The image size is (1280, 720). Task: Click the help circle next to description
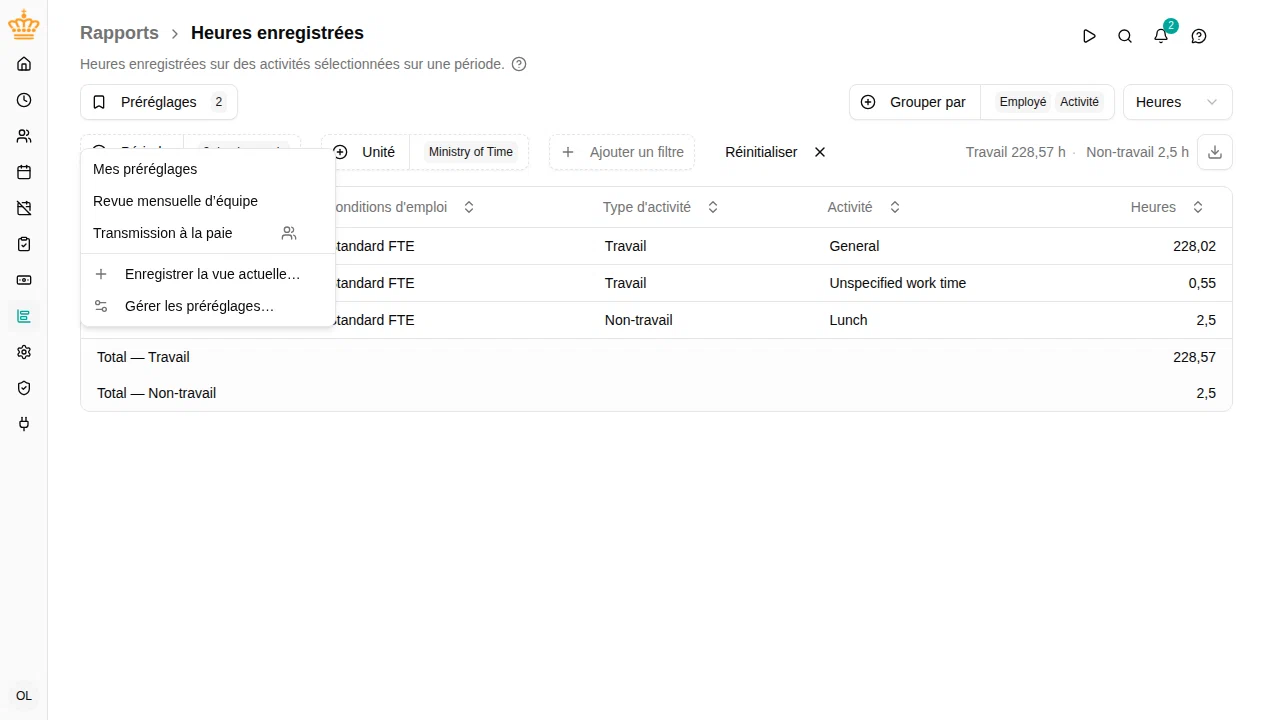(519, 64)
